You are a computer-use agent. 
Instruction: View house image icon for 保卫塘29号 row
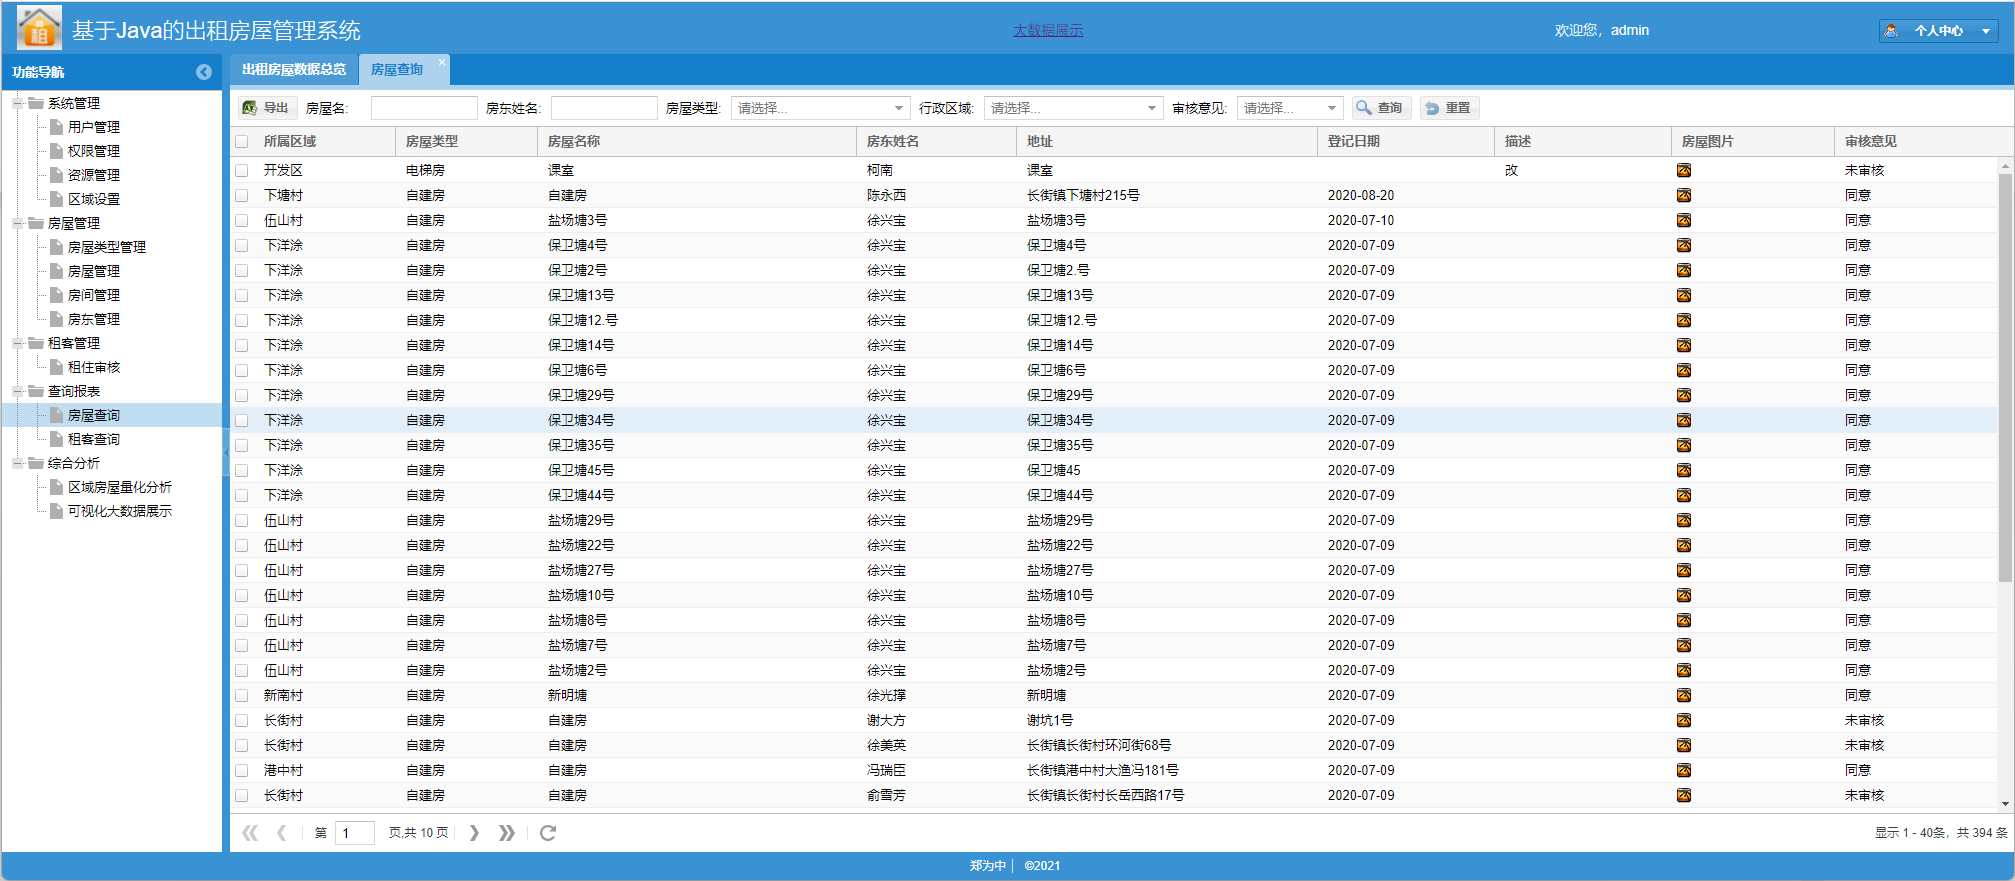click(x=1684, y=396)
